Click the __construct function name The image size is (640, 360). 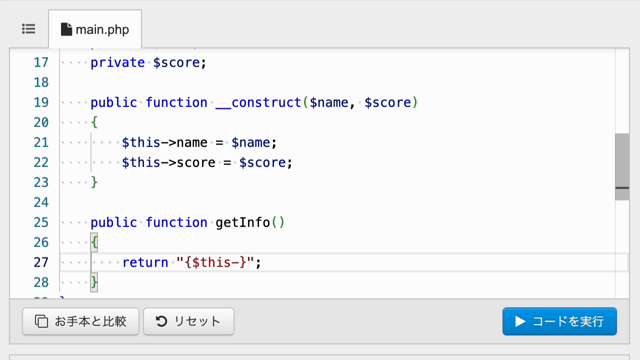[258, 102]
